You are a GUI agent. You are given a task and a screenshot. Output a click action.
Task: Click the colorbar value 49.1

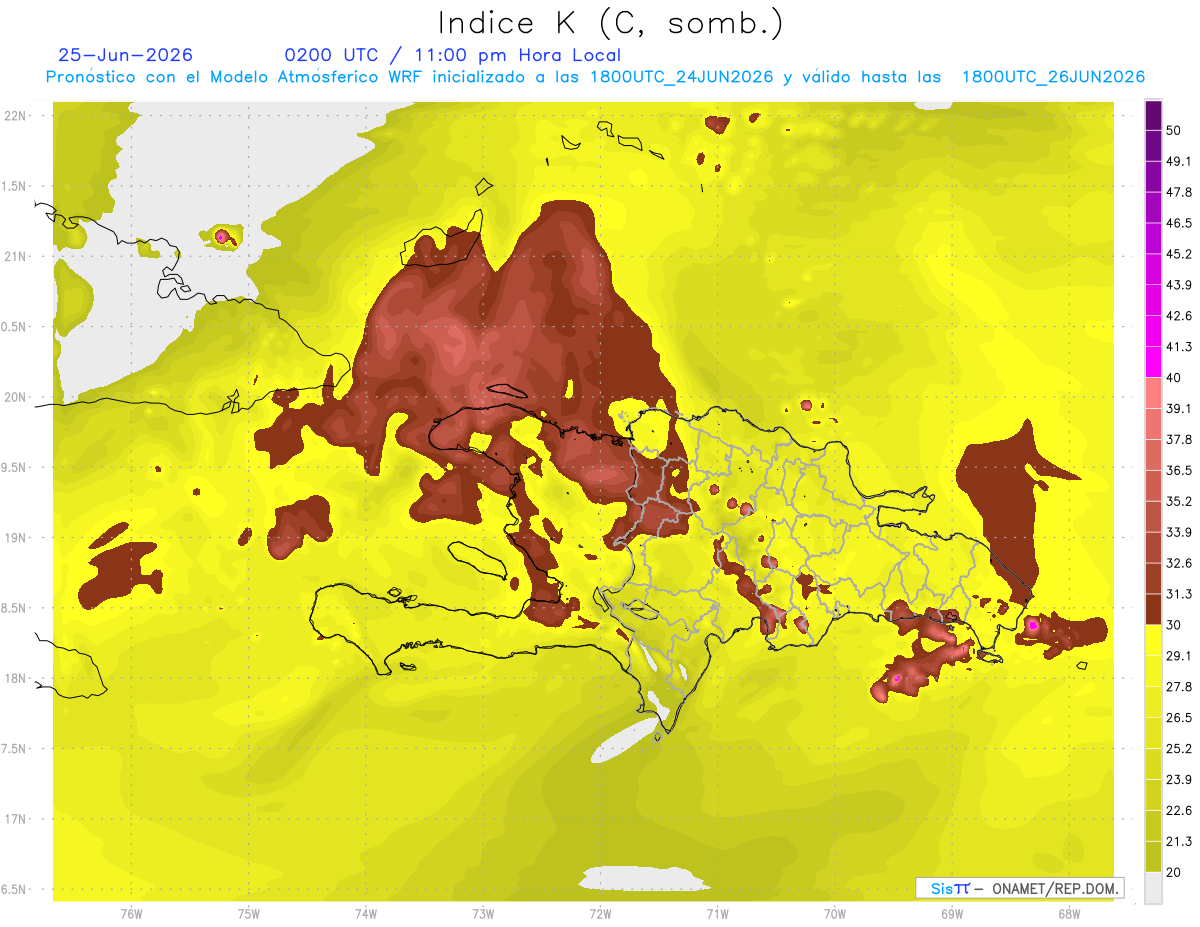click(x=1179, y=161)
